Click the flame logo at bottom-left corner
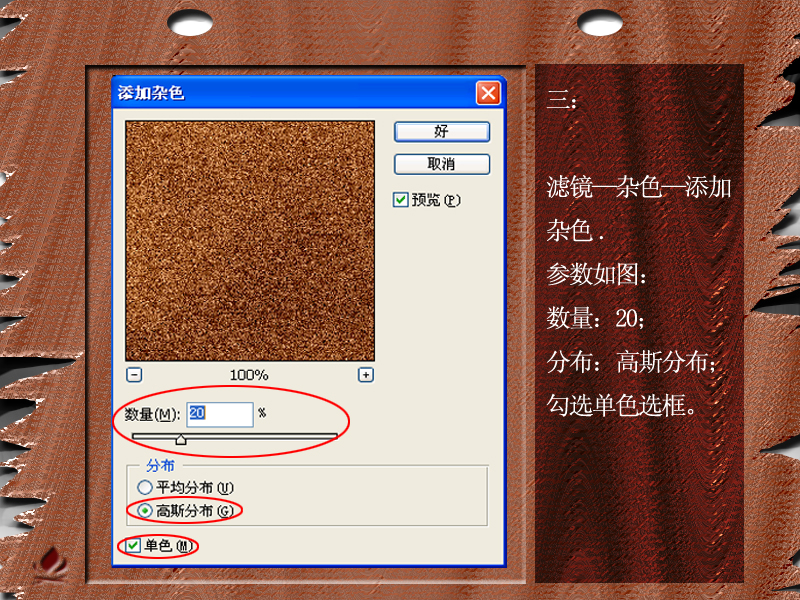Image resolution: width=800 pixels, height=600 pixels. pyautogui.click(x=51, y=564)
